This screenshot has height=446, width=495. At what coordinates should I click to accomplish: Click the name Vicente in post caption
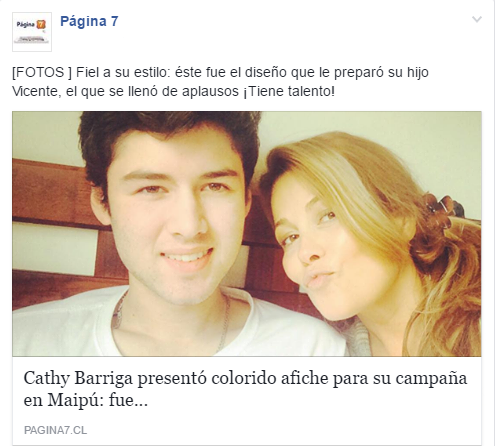pyautogui.click(x=35, y=91)
